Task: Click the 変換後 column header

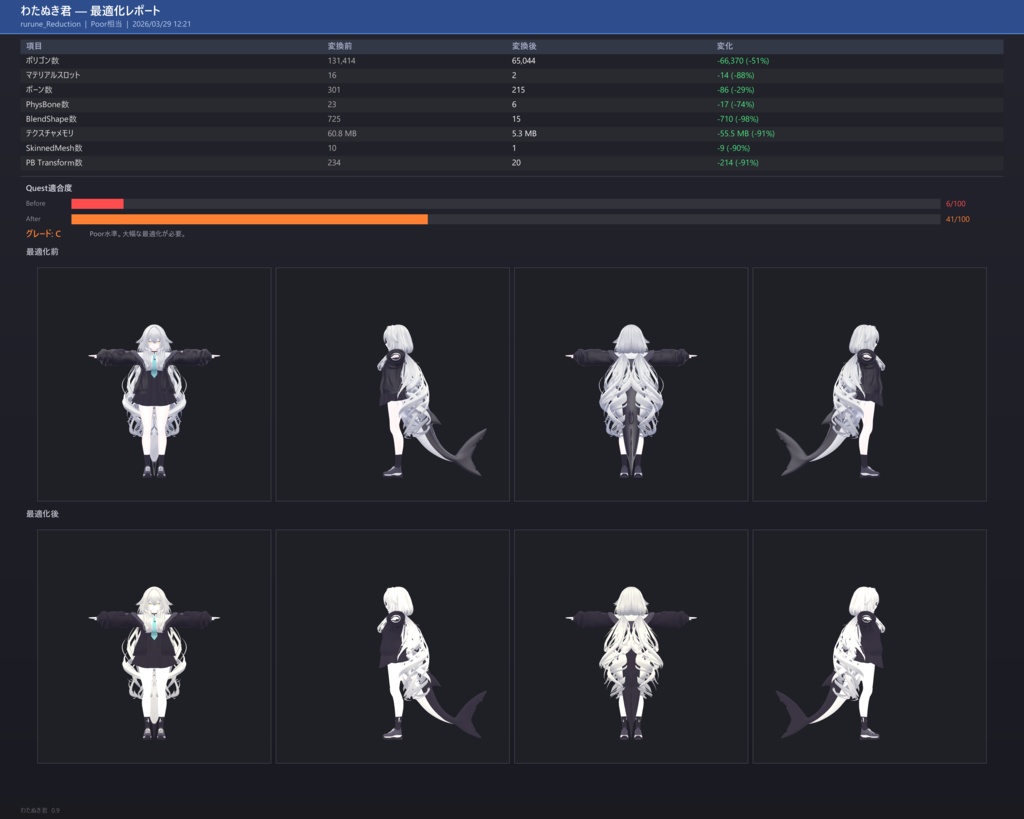Action: [x=524, y=46]
